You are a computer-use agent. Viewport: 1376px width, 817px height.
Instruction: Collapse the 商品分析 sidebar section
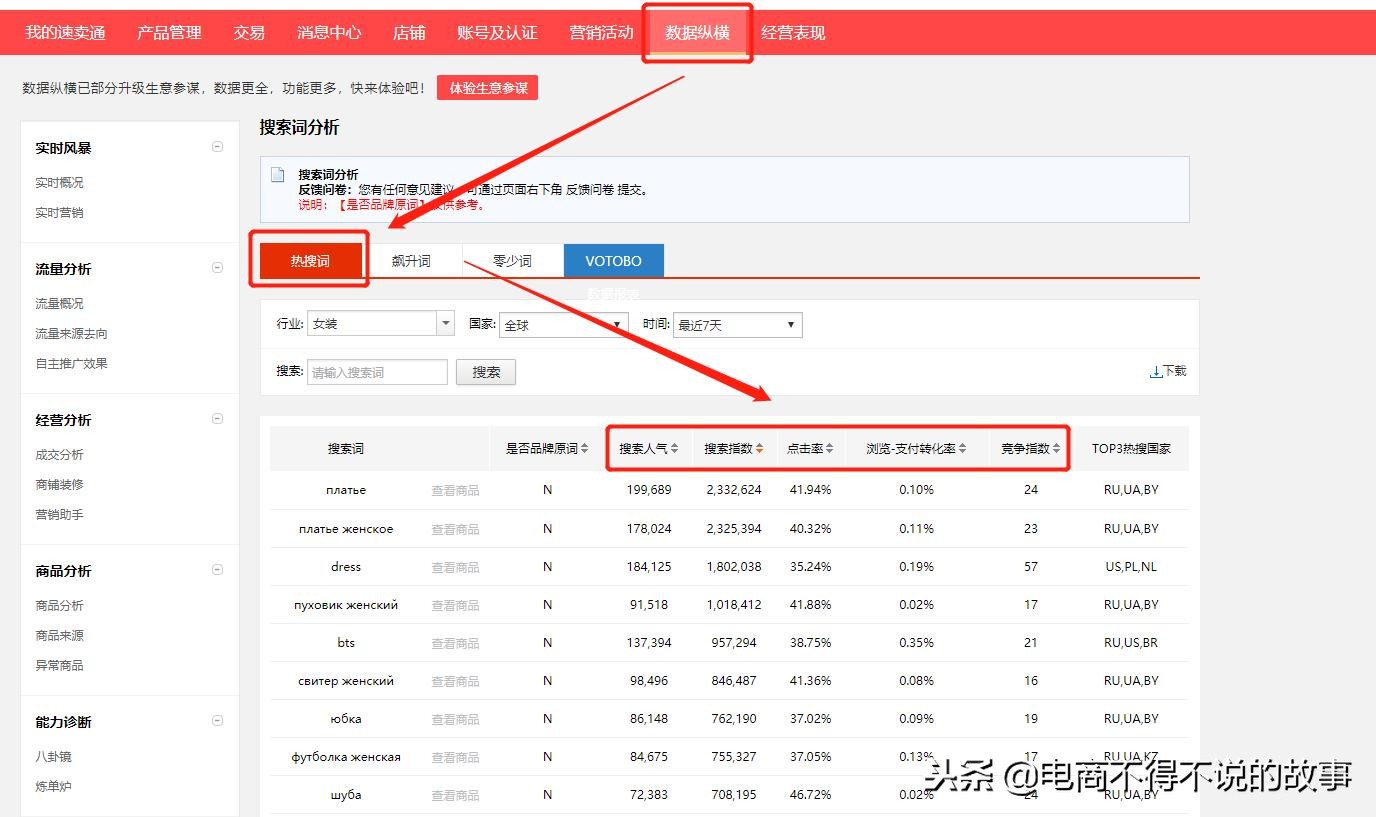pyautogui.click(x=217, y=569)
